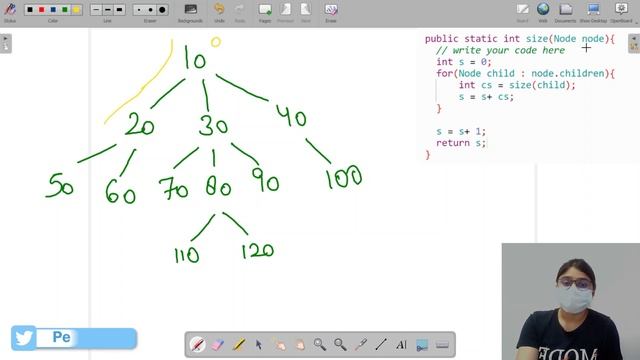The image size is (640, 360).
Task: Select the Highlighter marker tool
Action: click(238, 344)
